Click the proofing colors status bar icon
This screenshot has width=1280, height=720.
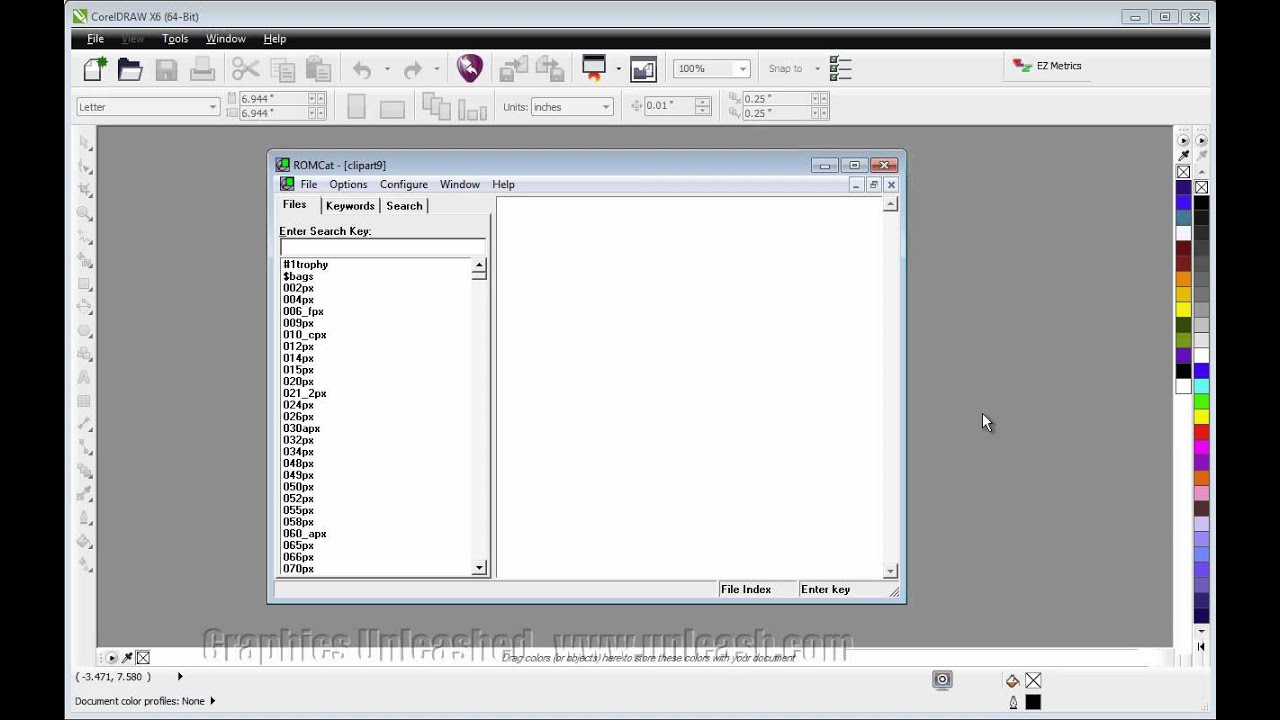coord(942,680)
